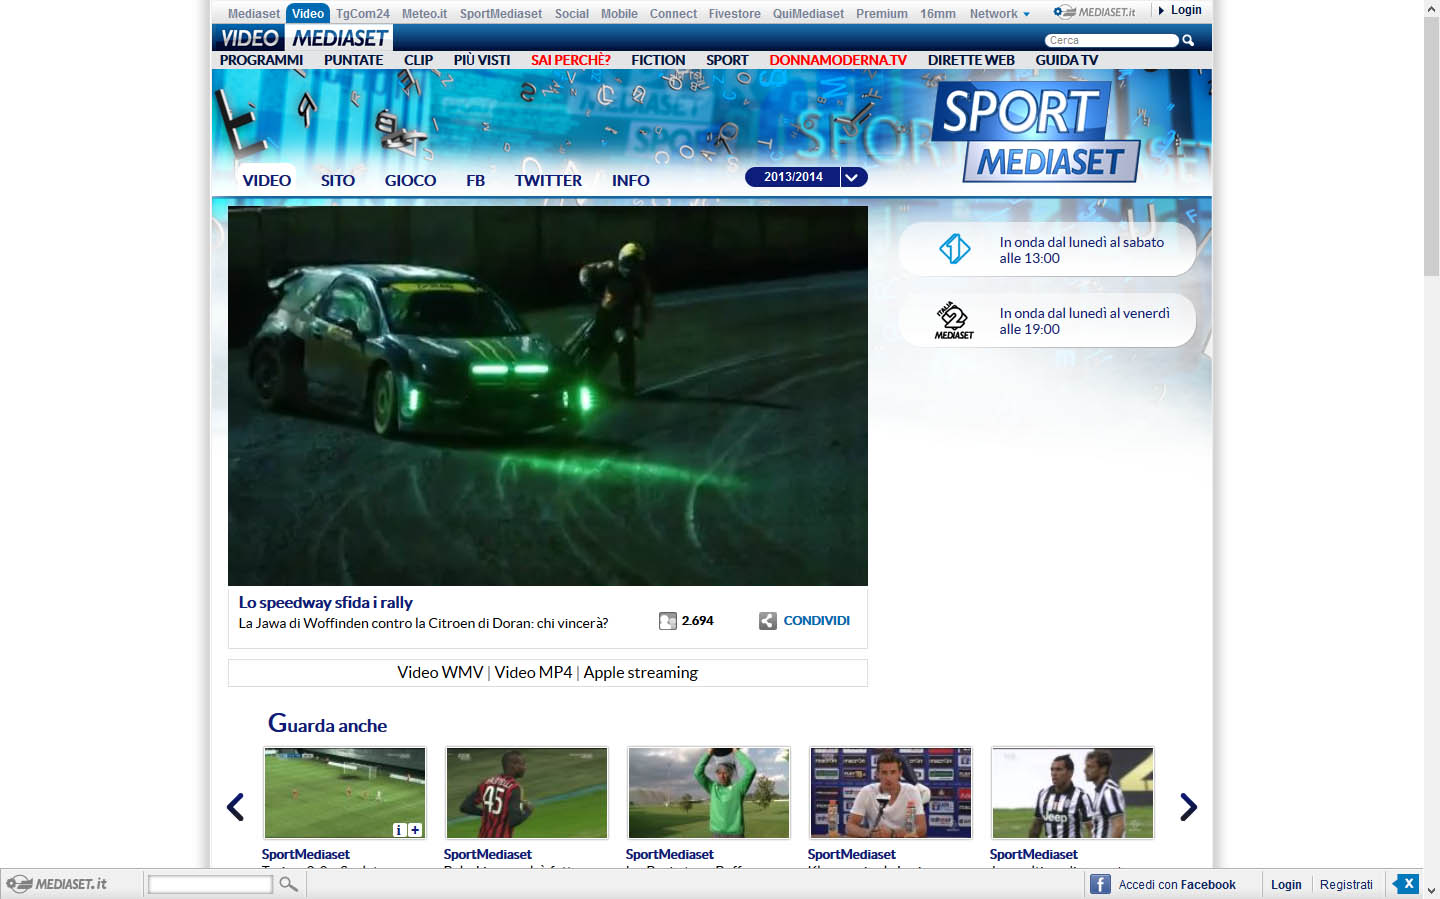Select the INFO section tab
The height and width of the screenshot is (899, 1440).
(x=630, y=181)
